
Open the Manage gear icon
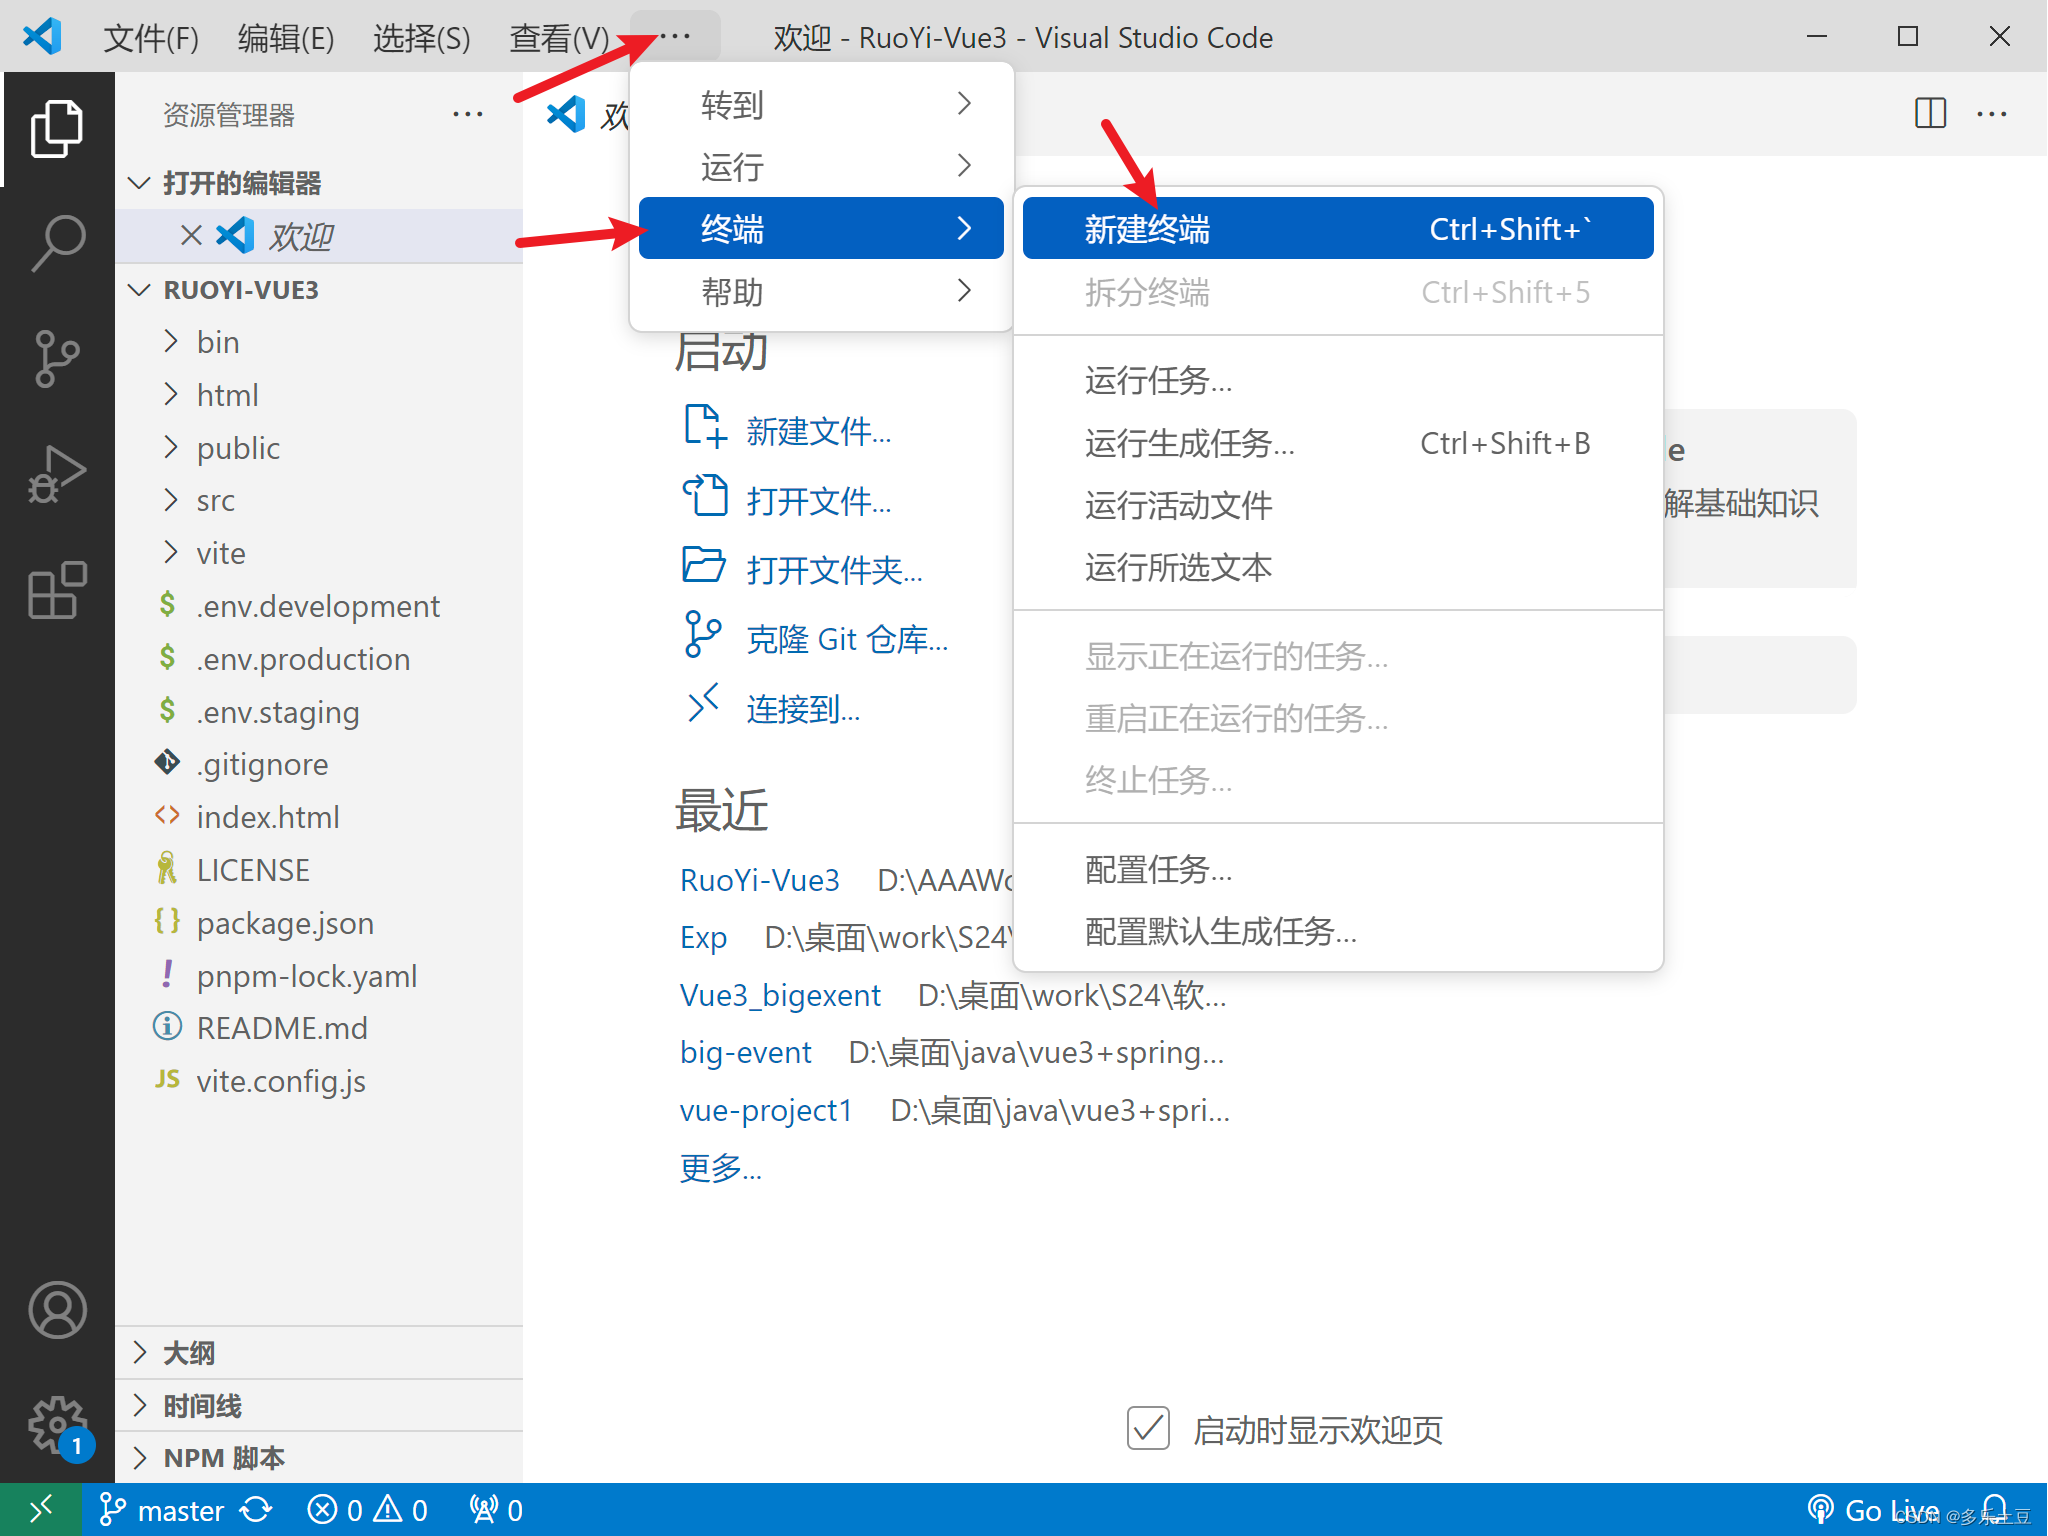pos(57,1424)
